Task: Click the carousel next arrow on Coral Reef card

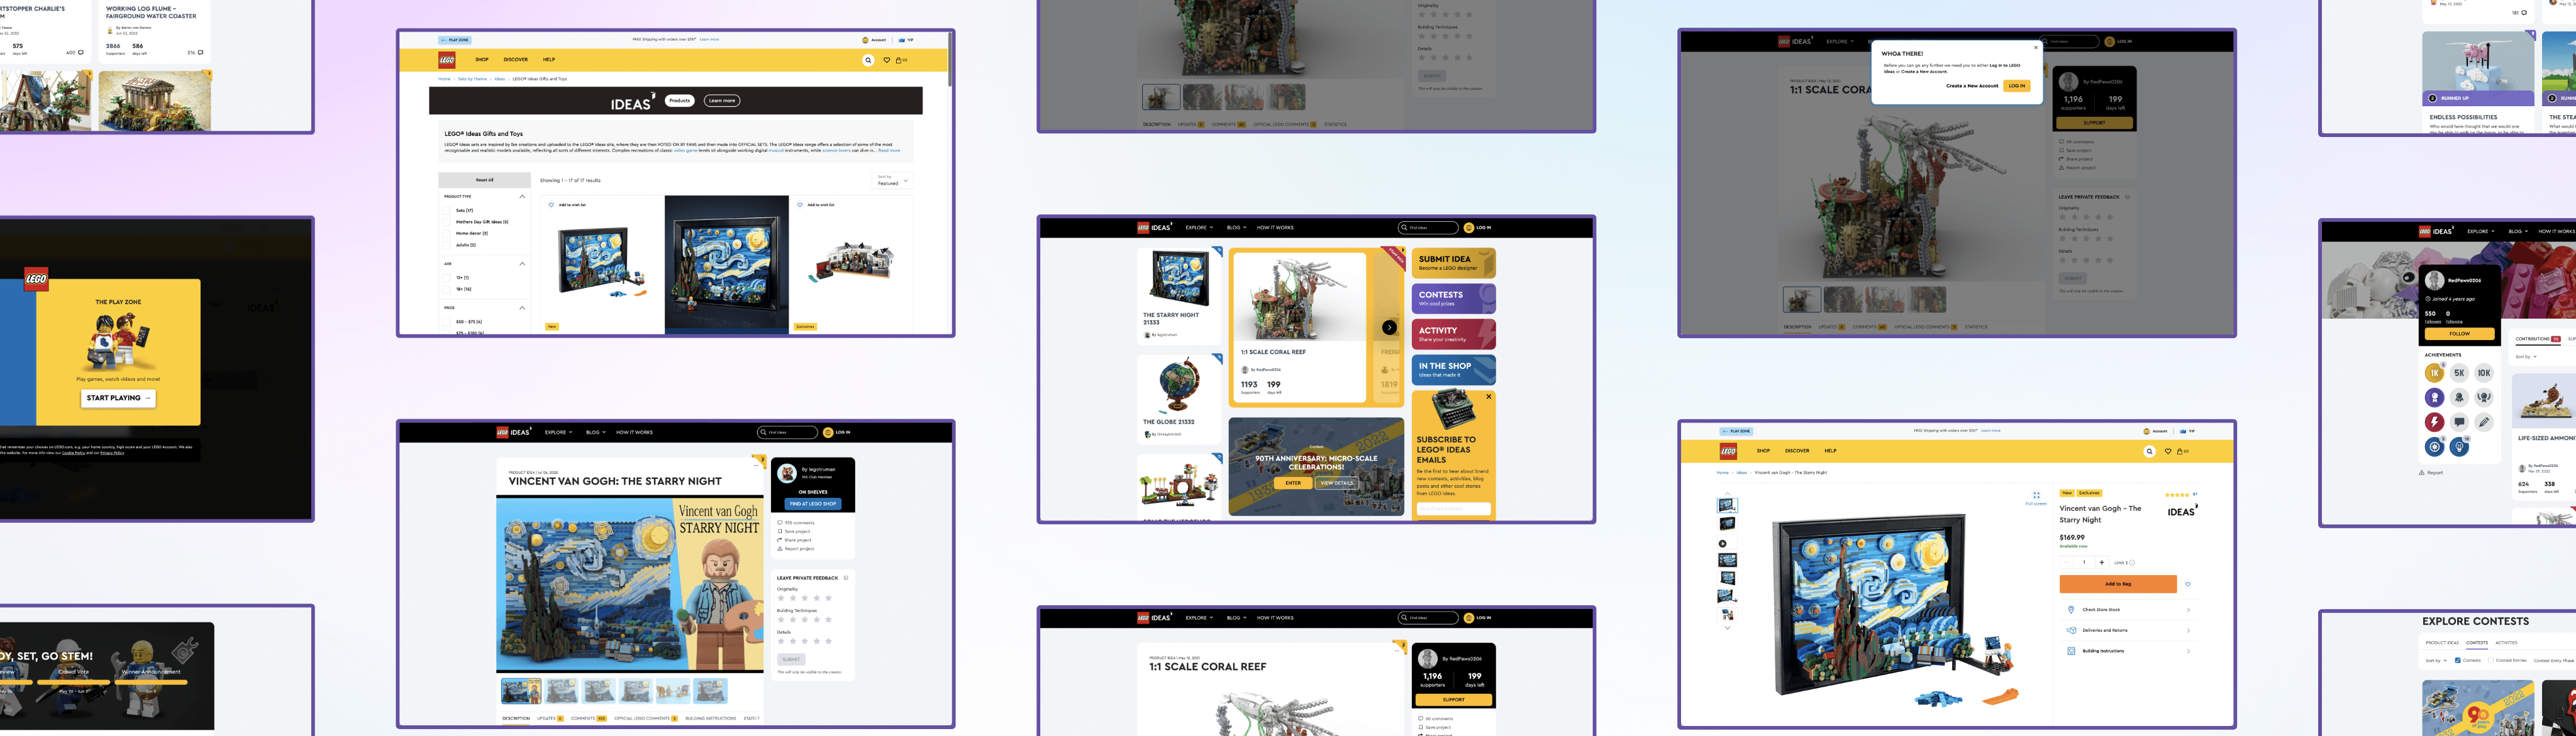Action: point(1389,327)
